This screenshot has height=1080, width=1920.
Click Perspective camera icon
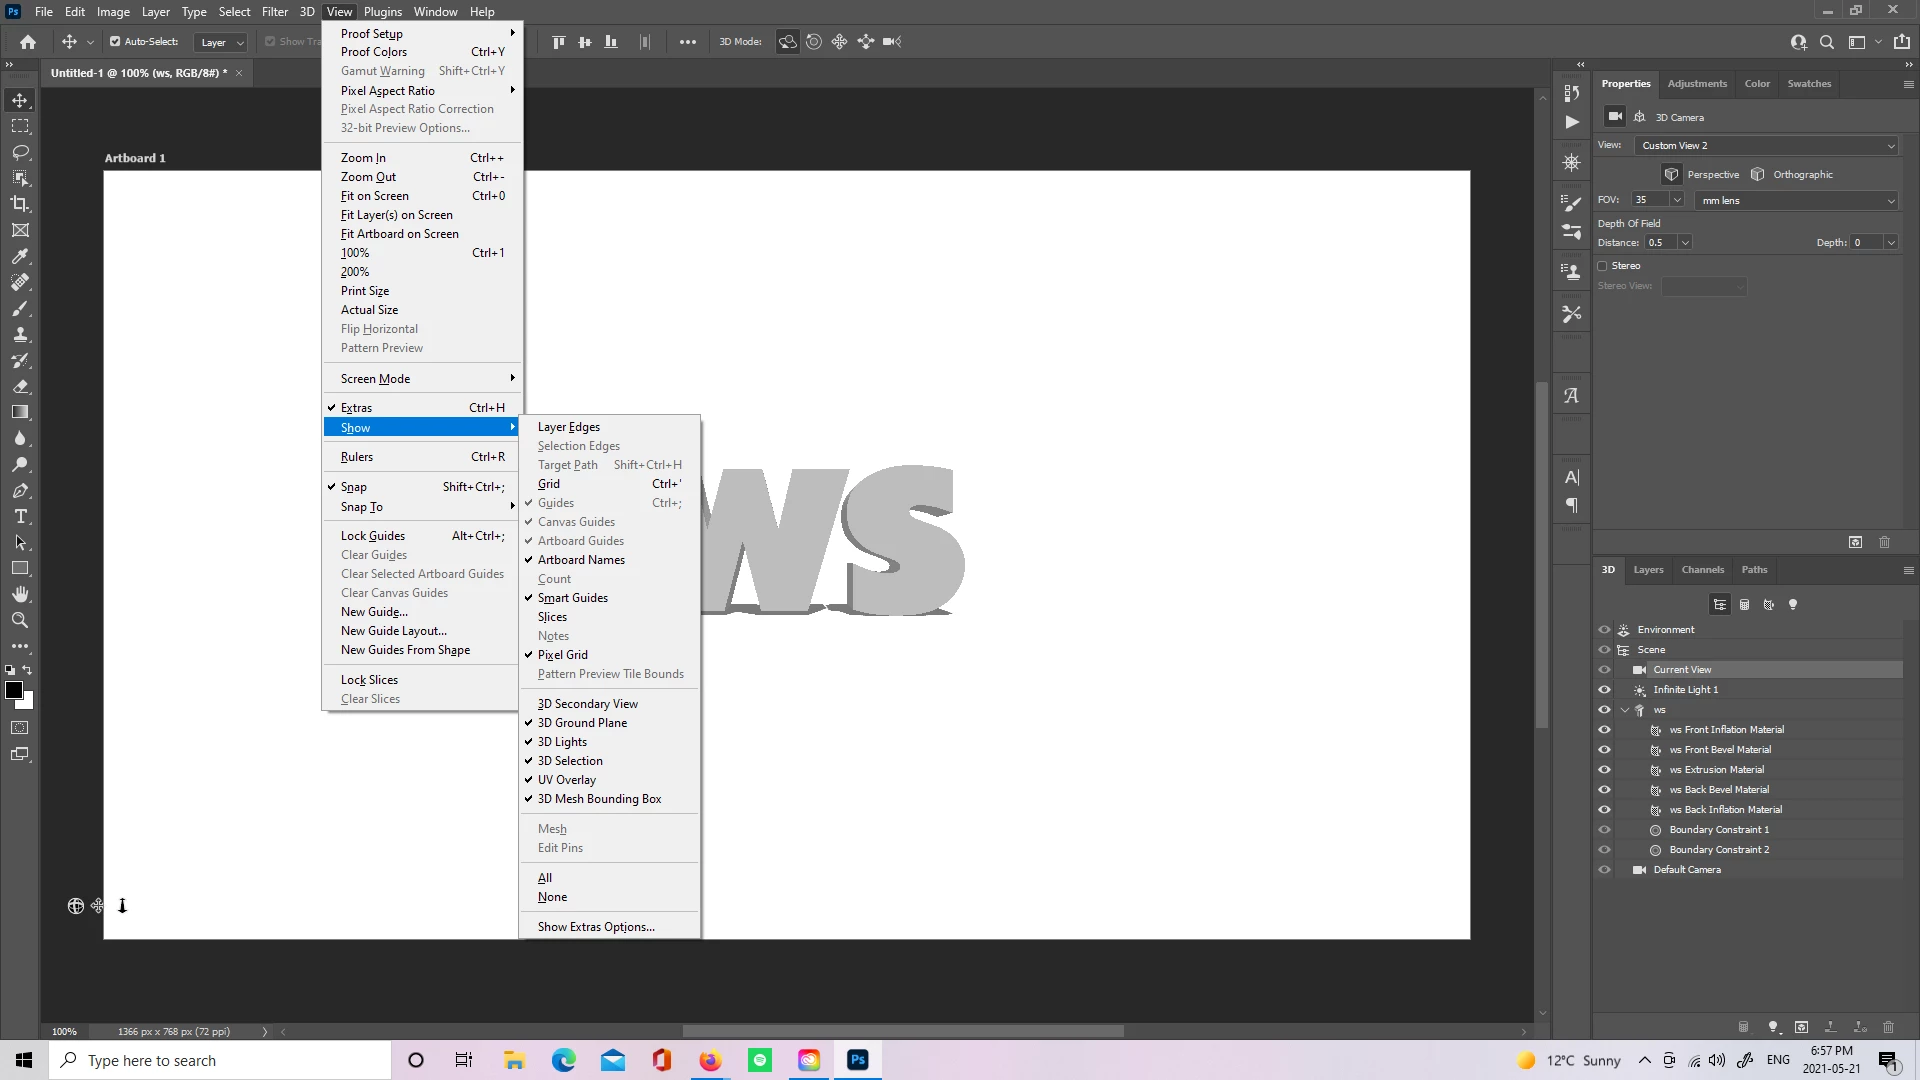click(1671, 174)
